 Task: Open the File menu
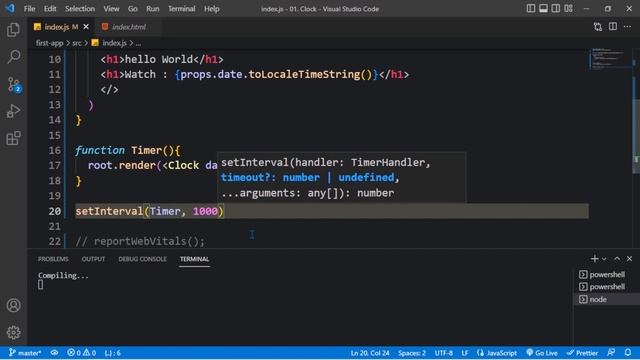click(x=29, y=9)
